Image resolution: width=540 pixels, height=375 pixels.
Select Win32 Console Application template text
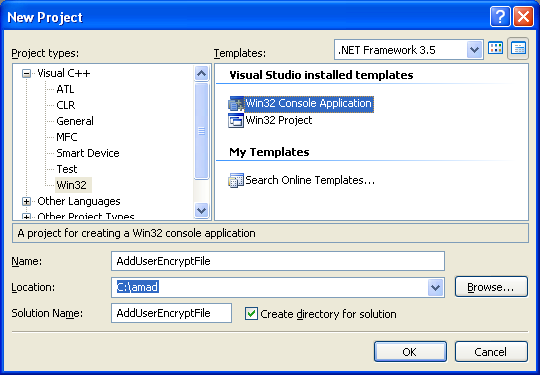(x=309, y=104)
